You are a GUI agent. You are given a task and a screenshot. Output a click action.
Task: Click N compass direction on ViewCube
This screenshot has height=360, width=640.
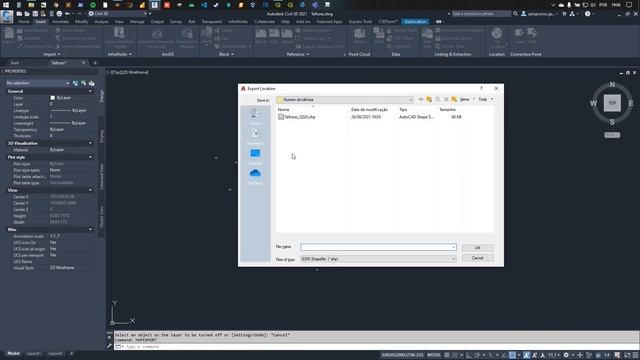[x=612, y=84]
